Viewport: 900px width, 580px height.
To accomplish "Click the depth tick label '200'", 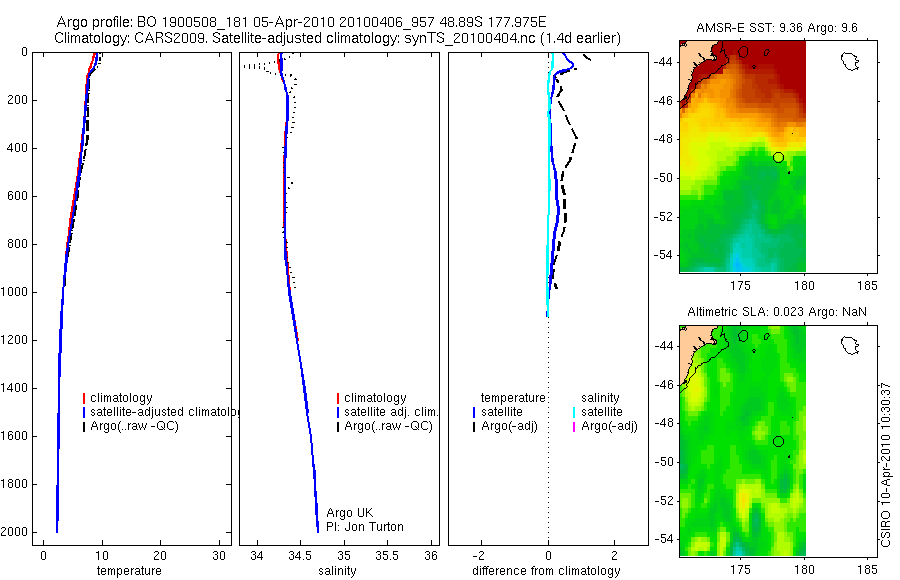I will [18, 100].
